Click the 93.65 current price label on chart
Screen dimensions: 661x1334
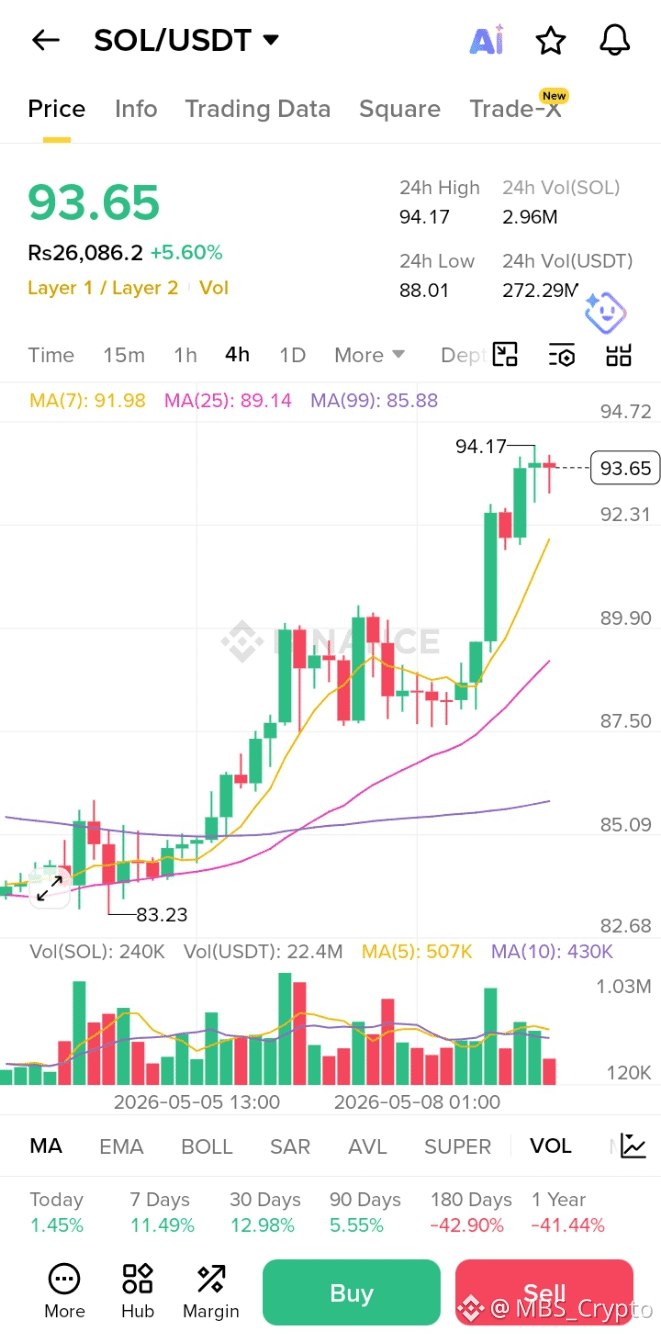[x=626, y=467]
